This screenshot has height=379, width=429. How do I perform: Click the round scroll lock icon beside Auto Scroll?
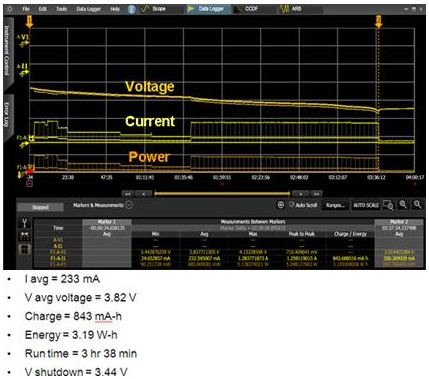pos(281,205)
